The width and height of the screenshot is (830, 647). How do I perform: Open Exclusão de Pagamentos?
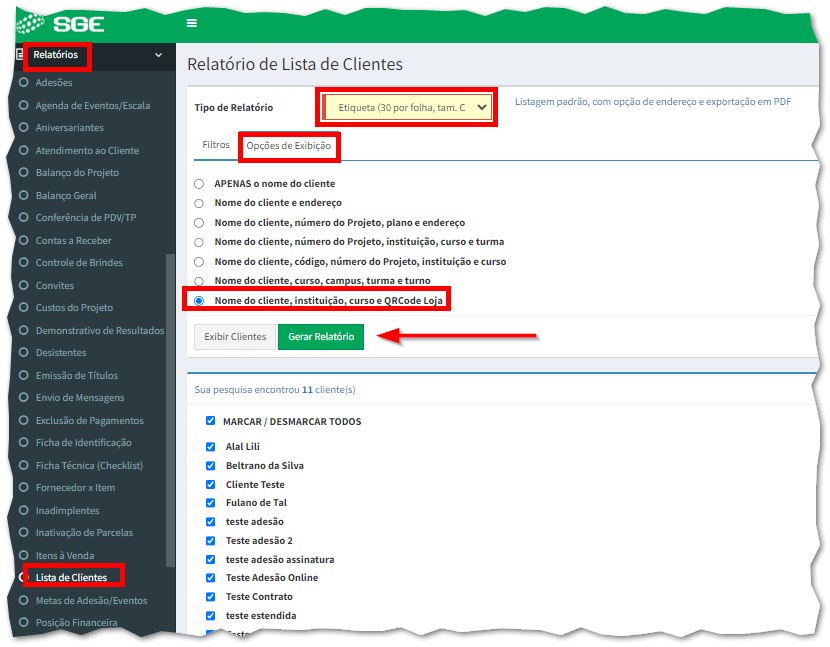(x=89, y=420)
